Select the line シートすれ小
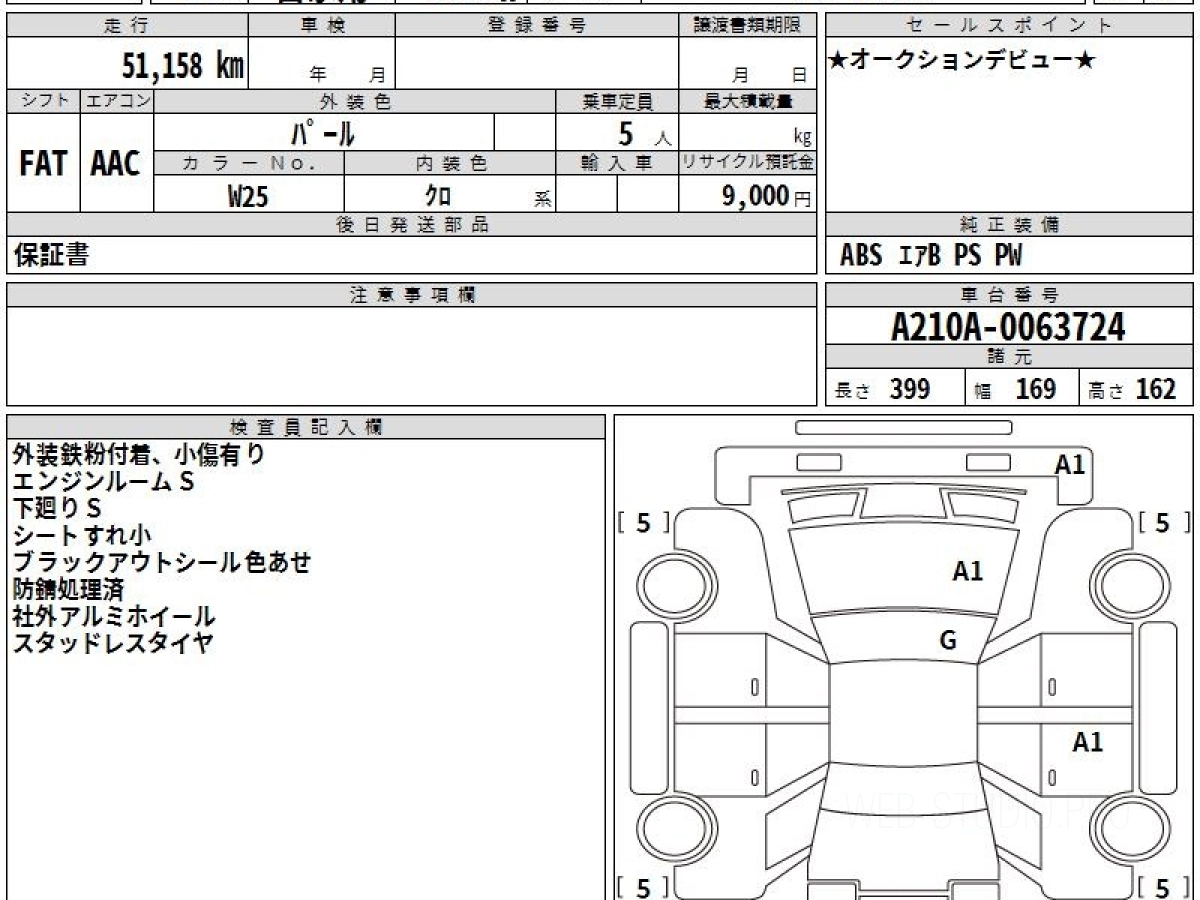The image size is (1200, 900). click(82, 536)
